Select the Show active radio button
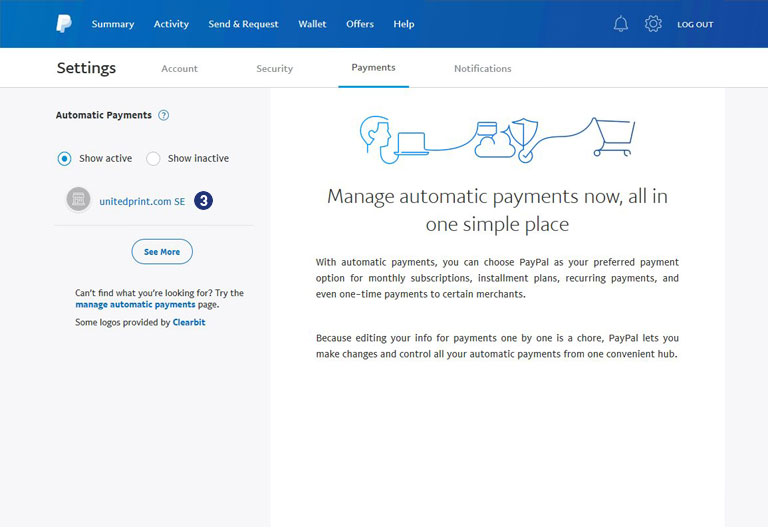The height and width of the screenshot is (530, 768). coord(65,158)
